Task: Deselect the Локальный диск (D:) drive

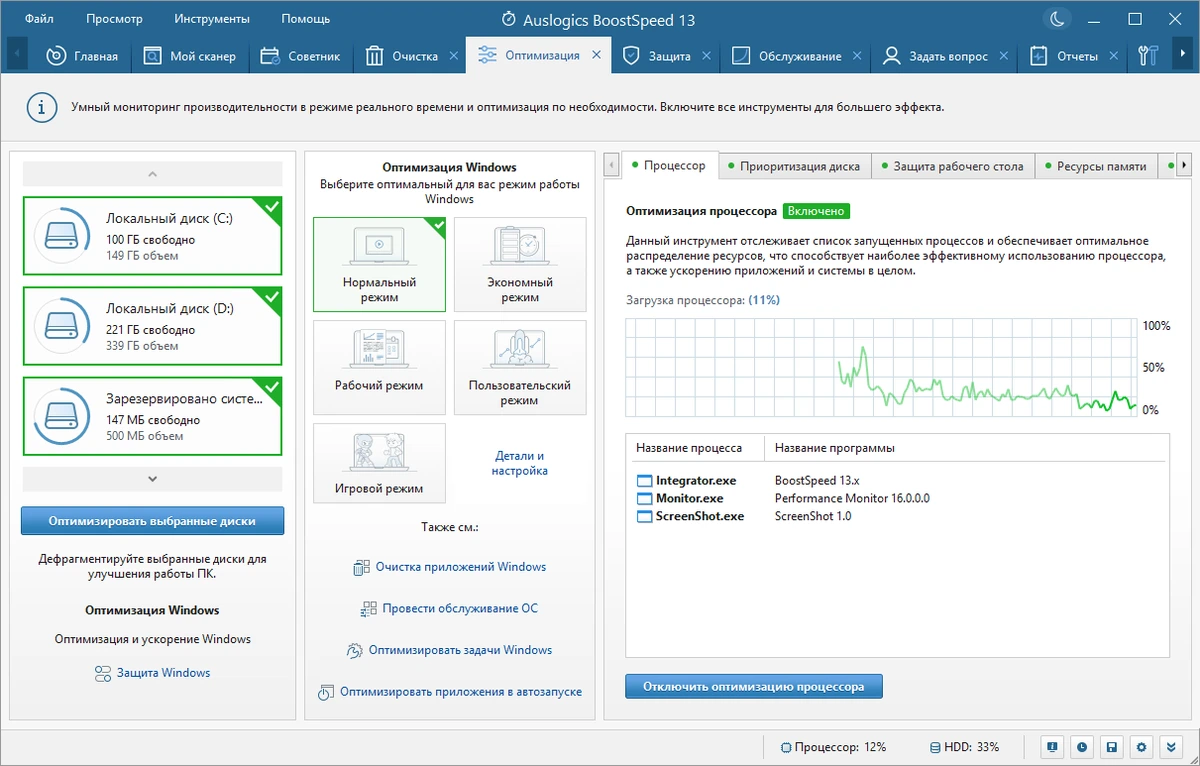Action: [152, 326]
